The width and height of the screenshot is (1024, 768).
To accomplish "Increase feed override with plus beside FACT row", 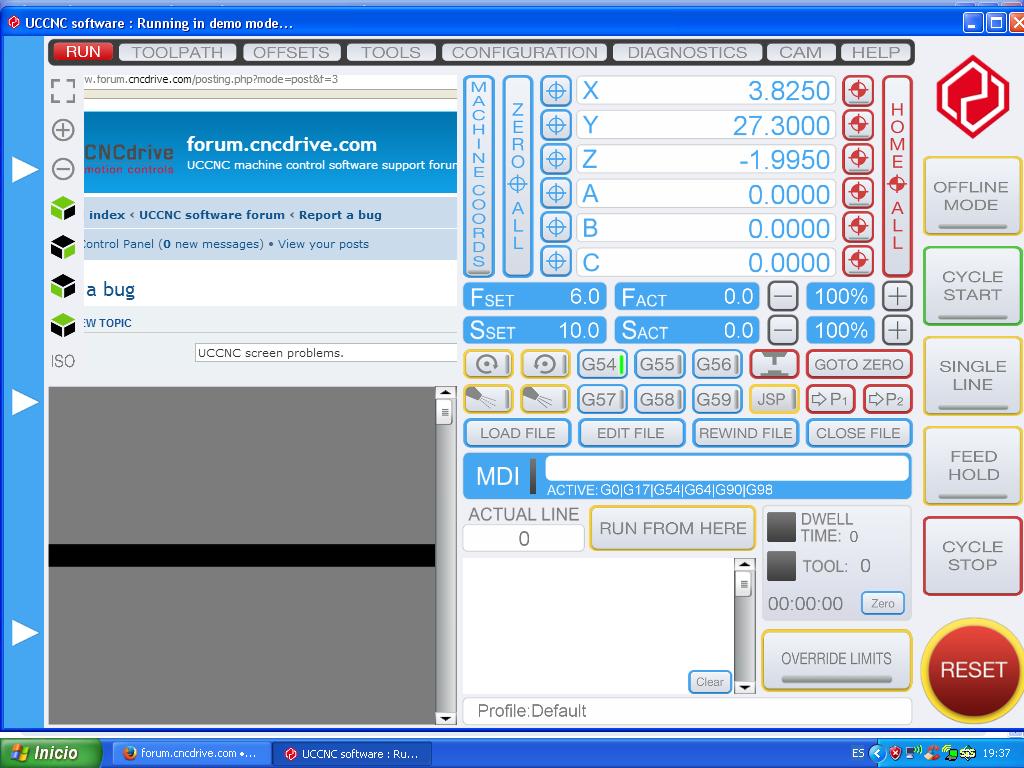I will [897, 296].
